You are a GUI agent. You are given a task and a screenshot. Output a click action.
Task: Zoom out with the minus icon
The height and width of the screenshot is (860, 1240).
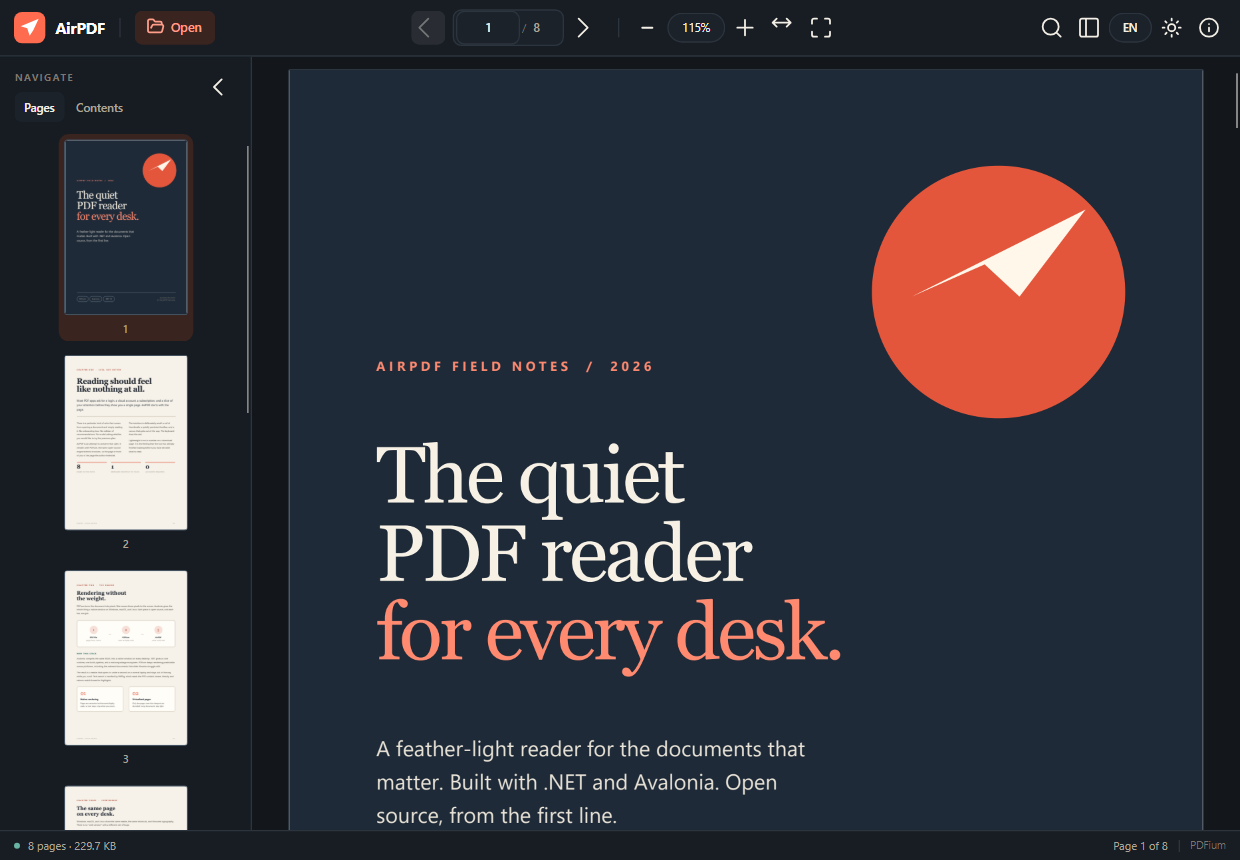tap(647, 28)
